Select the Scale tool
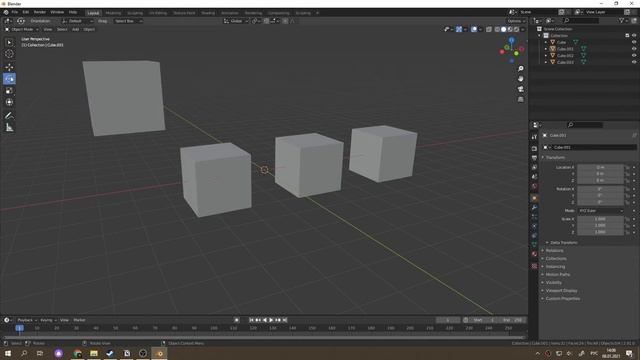The image size is (640, 360). pyautogui.click(x=9, y=91)
